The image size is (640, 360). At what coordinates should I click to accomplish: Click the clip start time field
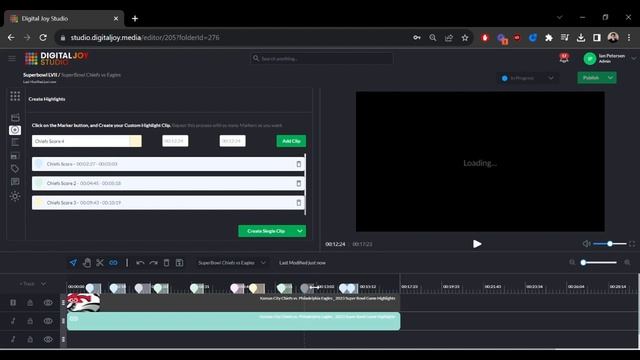(175, 141)
